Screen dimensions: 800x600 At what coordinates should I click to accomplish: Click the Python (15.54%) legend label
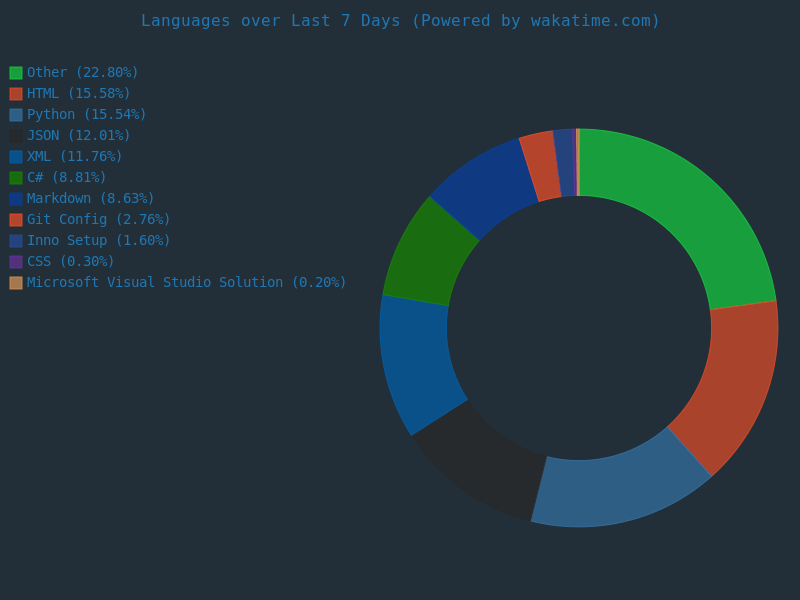point(86,115)
